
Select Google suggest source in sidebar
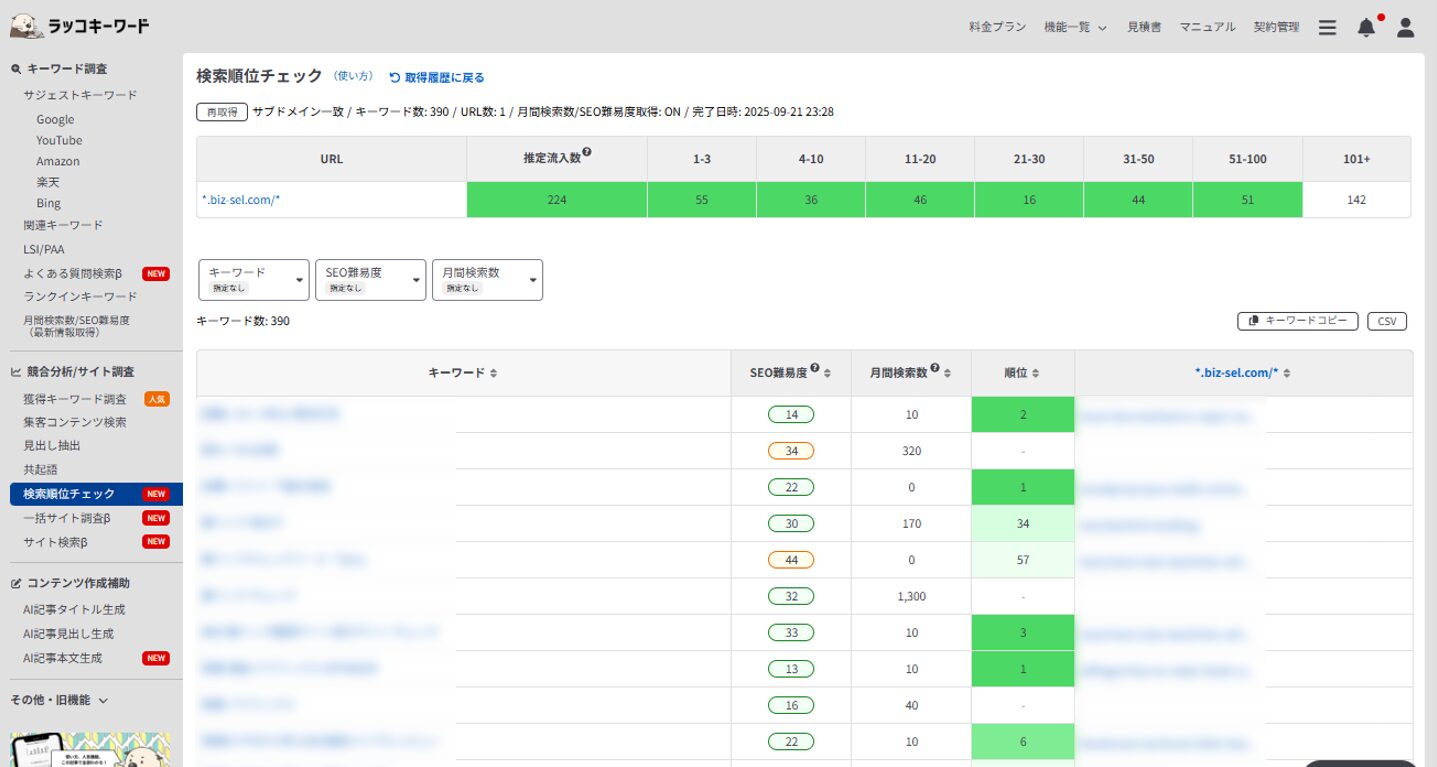tap(55, 119)
